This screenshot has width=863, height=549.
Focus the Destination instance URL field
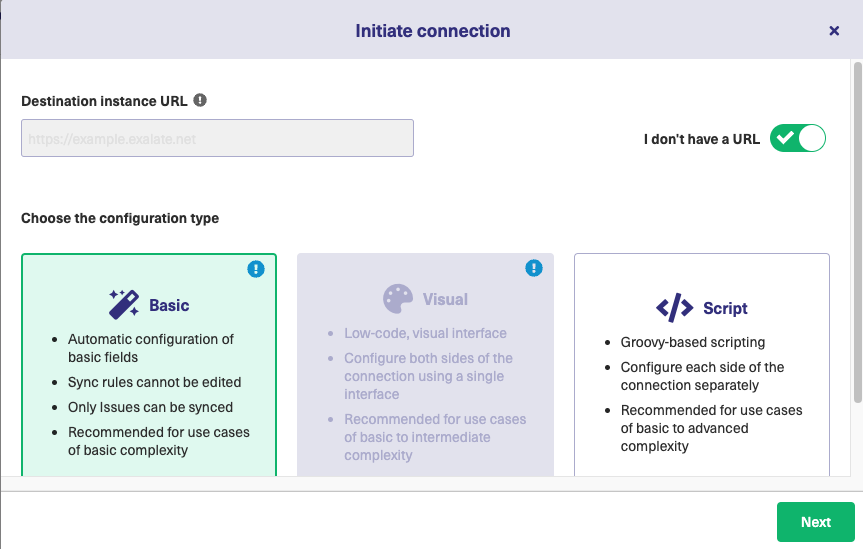point(217,139)
